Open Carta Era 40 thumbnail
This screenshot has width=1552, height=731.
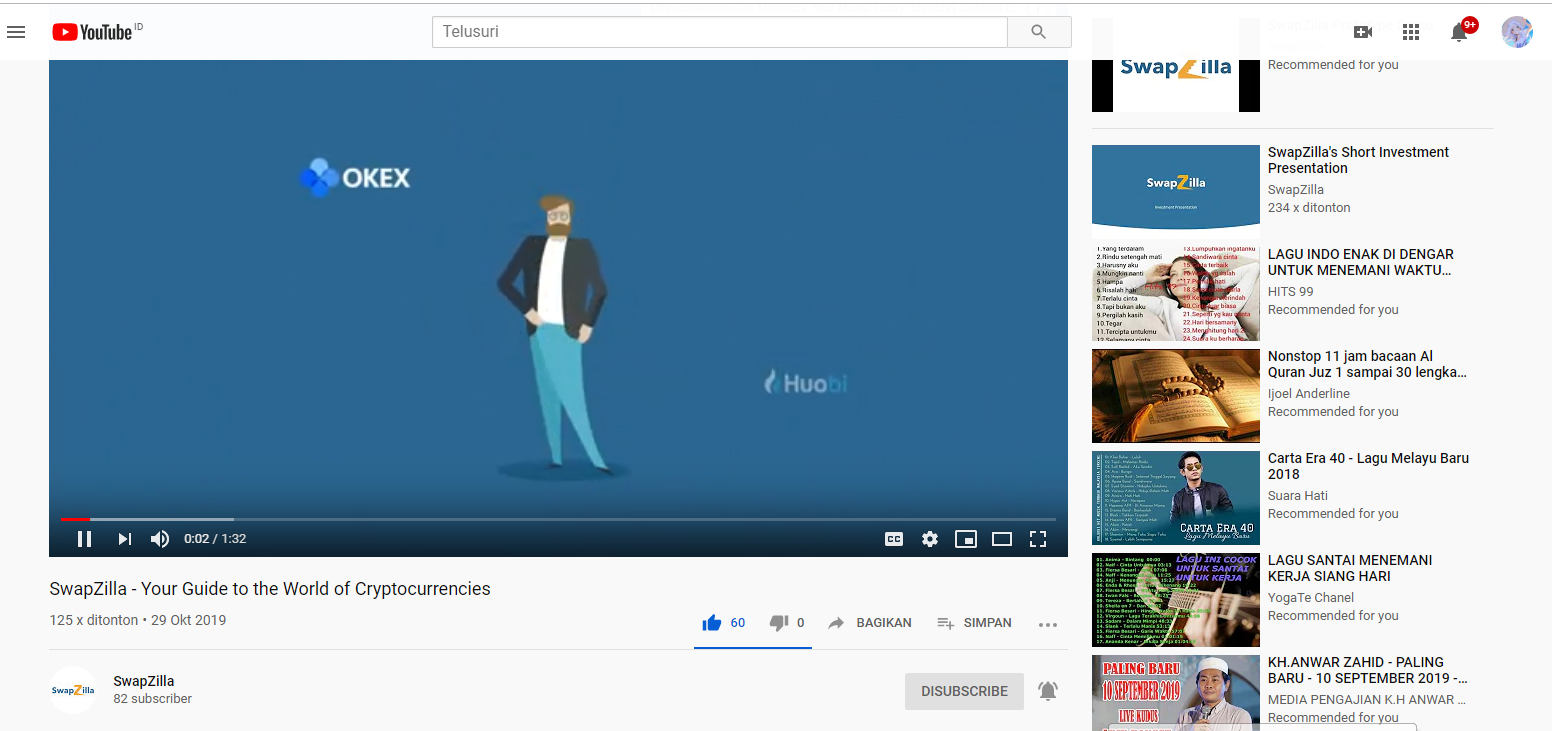(1176, 498)
